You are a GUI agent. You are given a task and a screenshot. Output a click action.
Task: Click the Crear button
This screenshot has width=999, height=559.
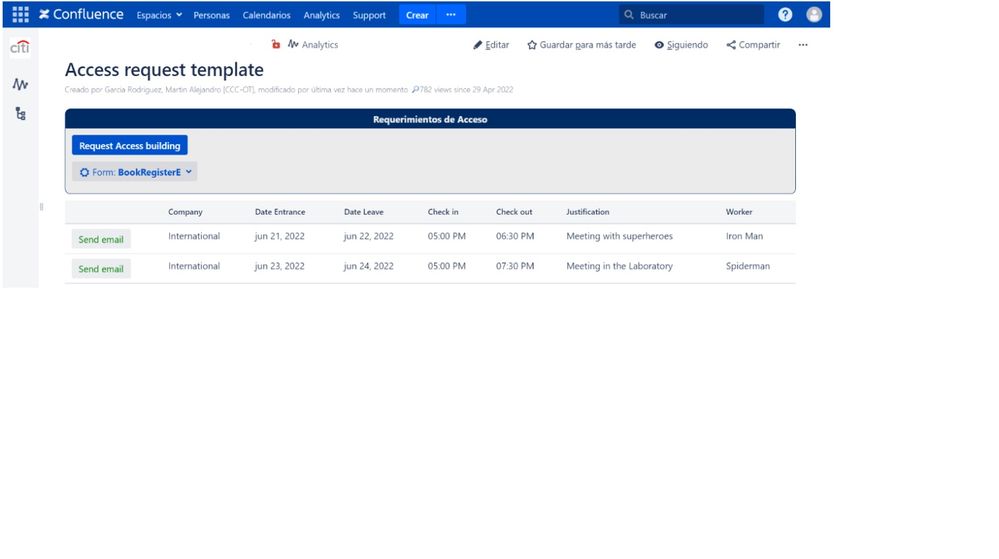pyautogui.click(x=417, y=15)
